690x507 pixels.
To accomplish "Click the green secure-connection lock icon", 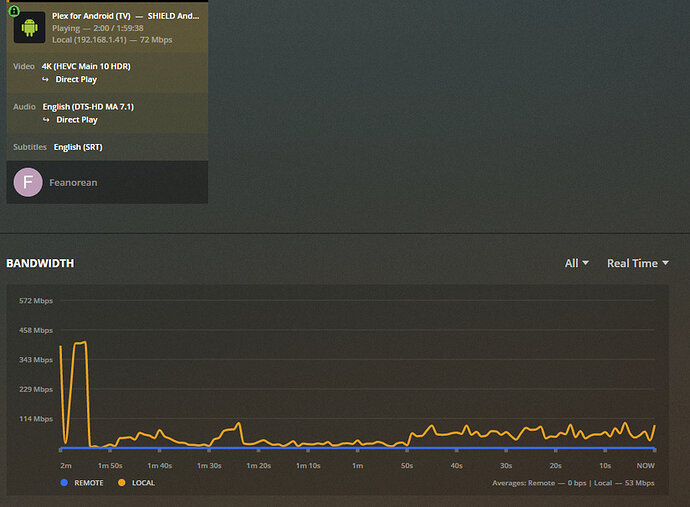I will click(14, 11).
